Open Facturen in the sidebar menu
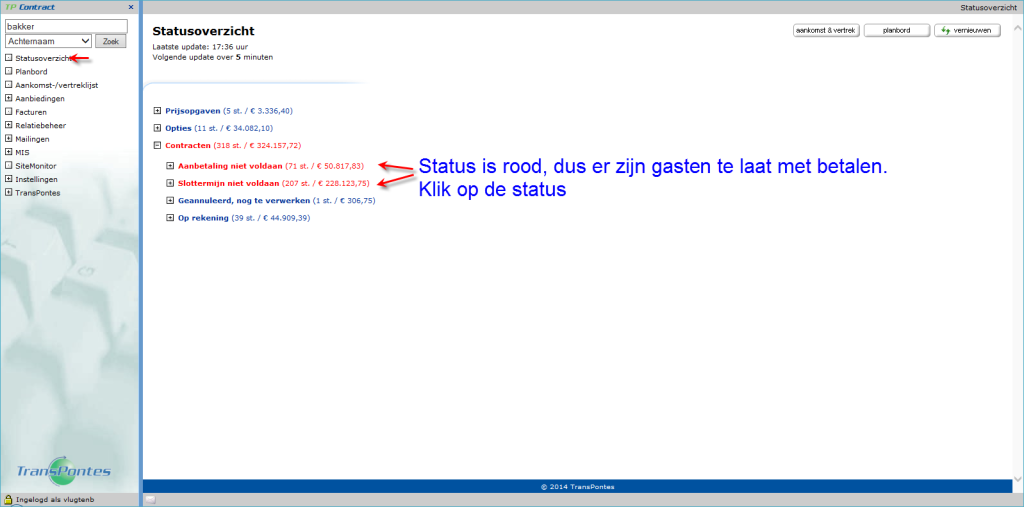Image resolution: width=1024 pixels, height=507 pixels. (31, 112)
